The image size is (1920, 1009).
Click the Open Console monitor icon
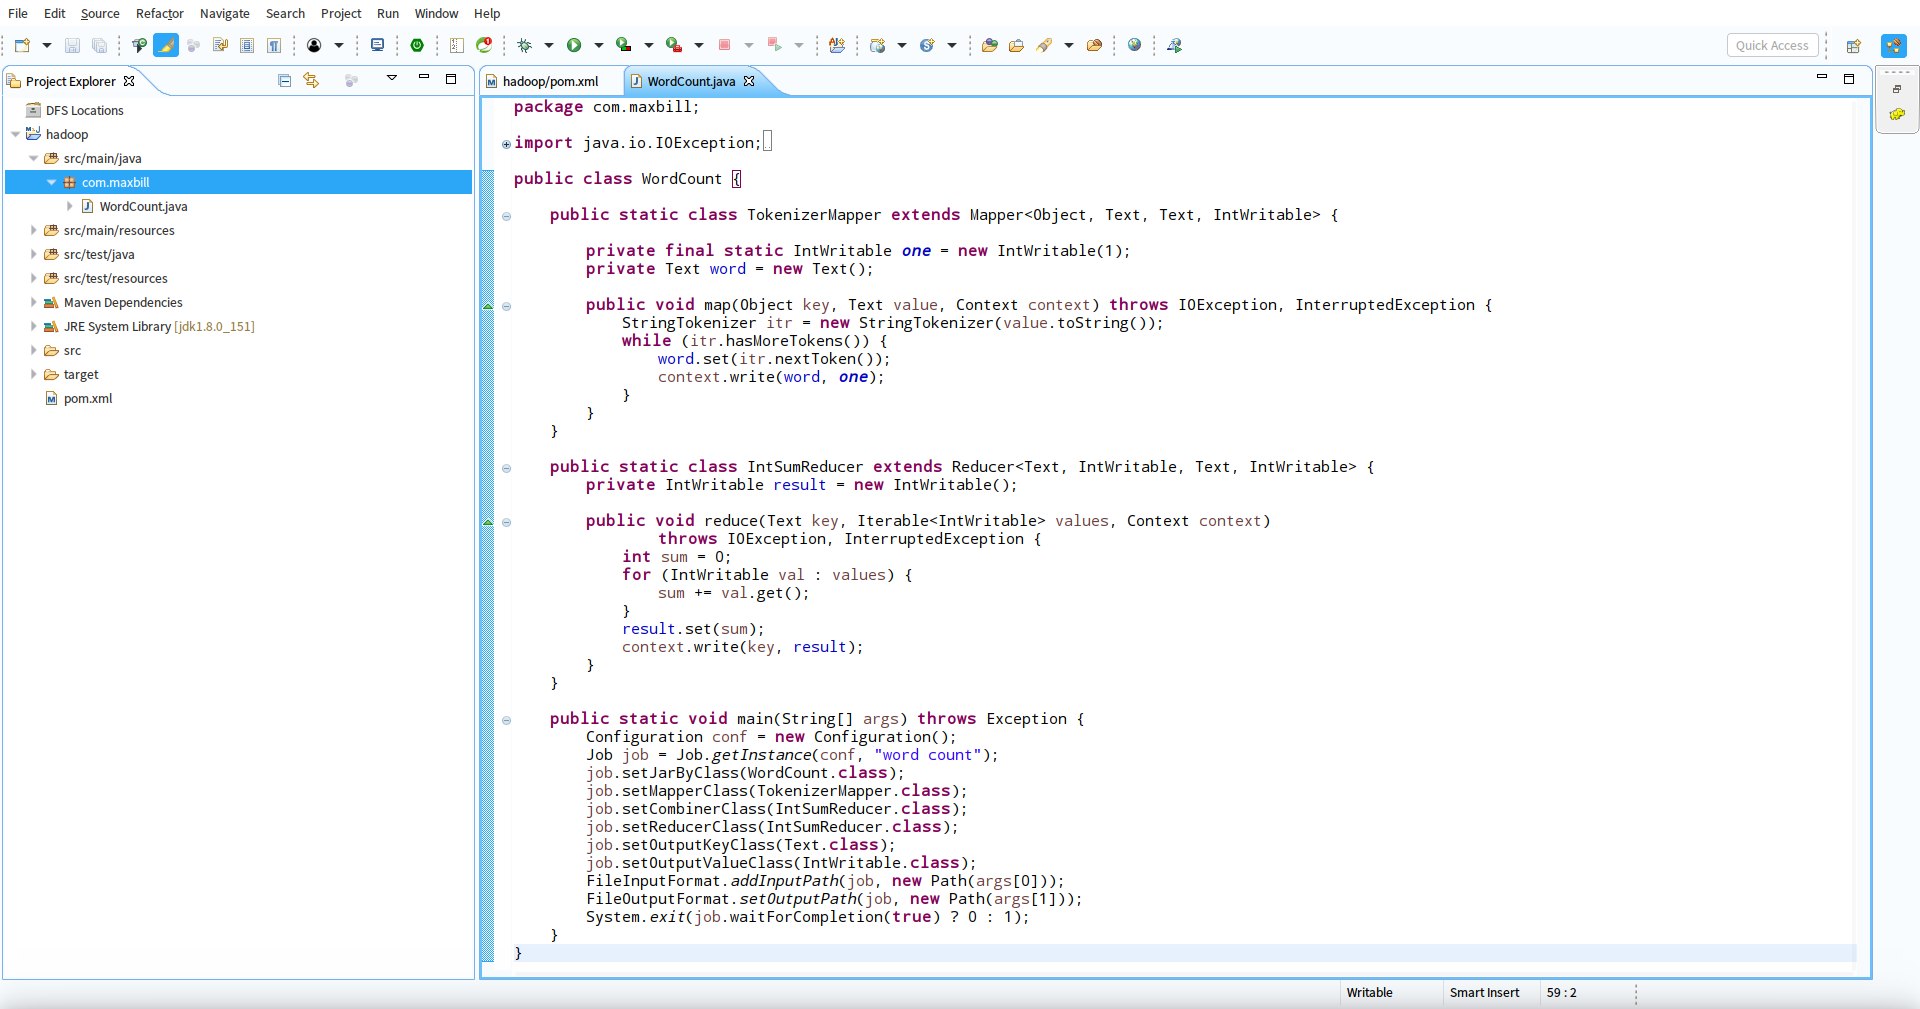coord(377,45)
